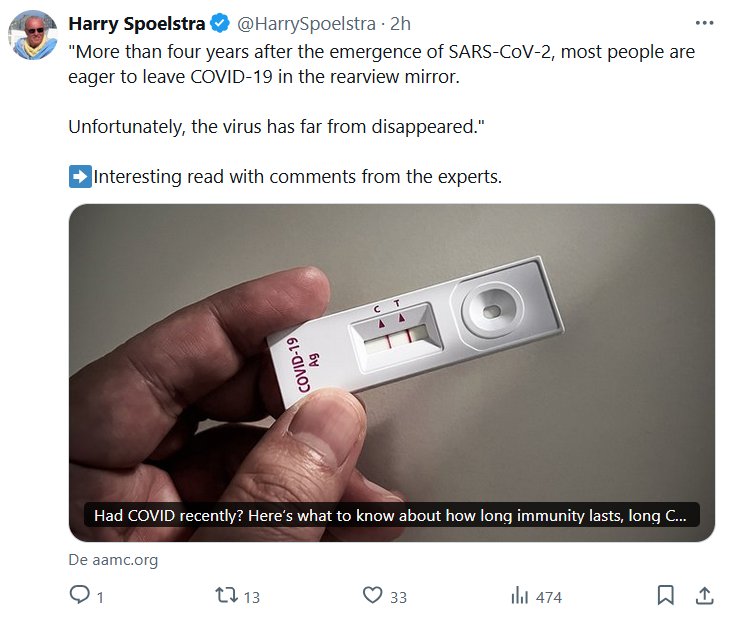This screenshot has width=732, height=618.
Task: Bookmark this post
Action: 665,596
